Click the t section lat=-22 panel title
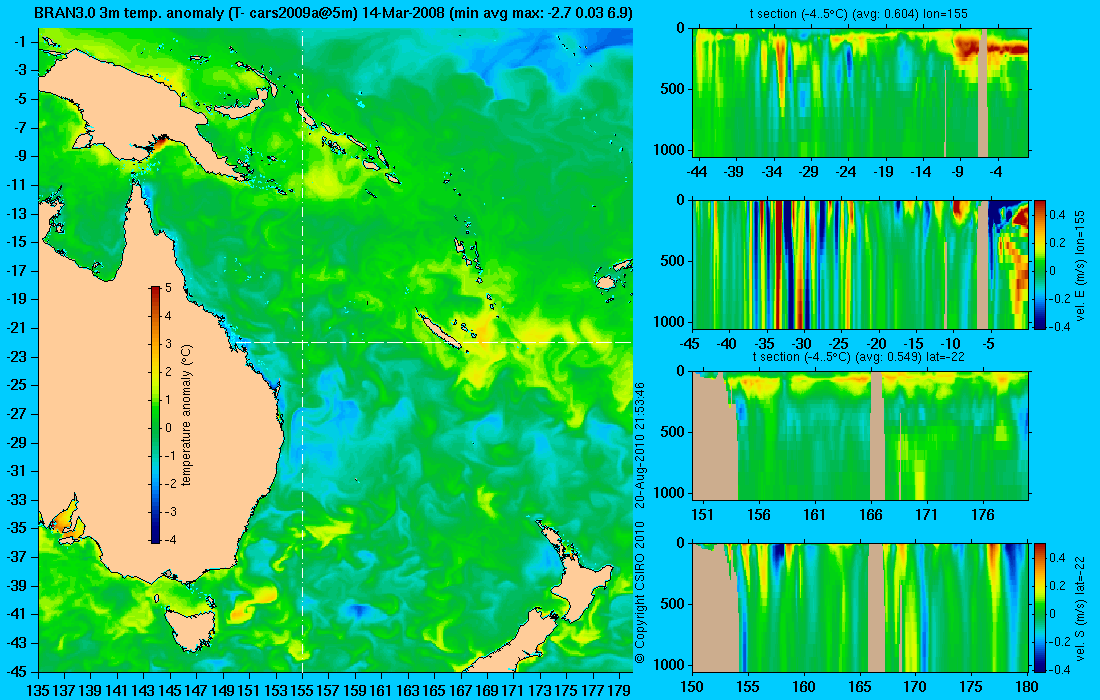This screenshot has width=1100, height=700. (860, 357)
